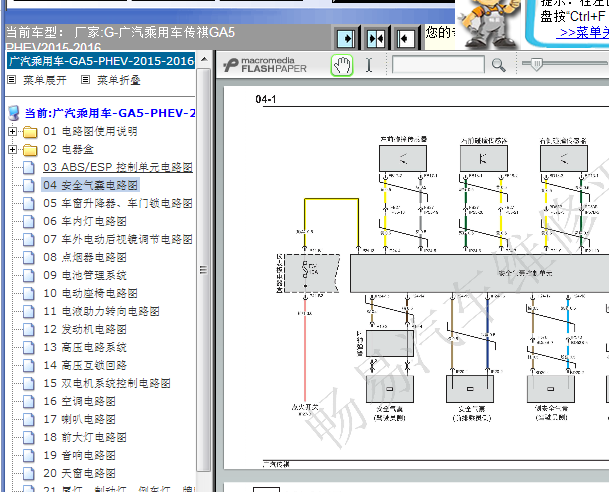609x492 pixels.
Task: Click the 01 电路图使用说明 folder icon
Action: [x=30, y=132]
